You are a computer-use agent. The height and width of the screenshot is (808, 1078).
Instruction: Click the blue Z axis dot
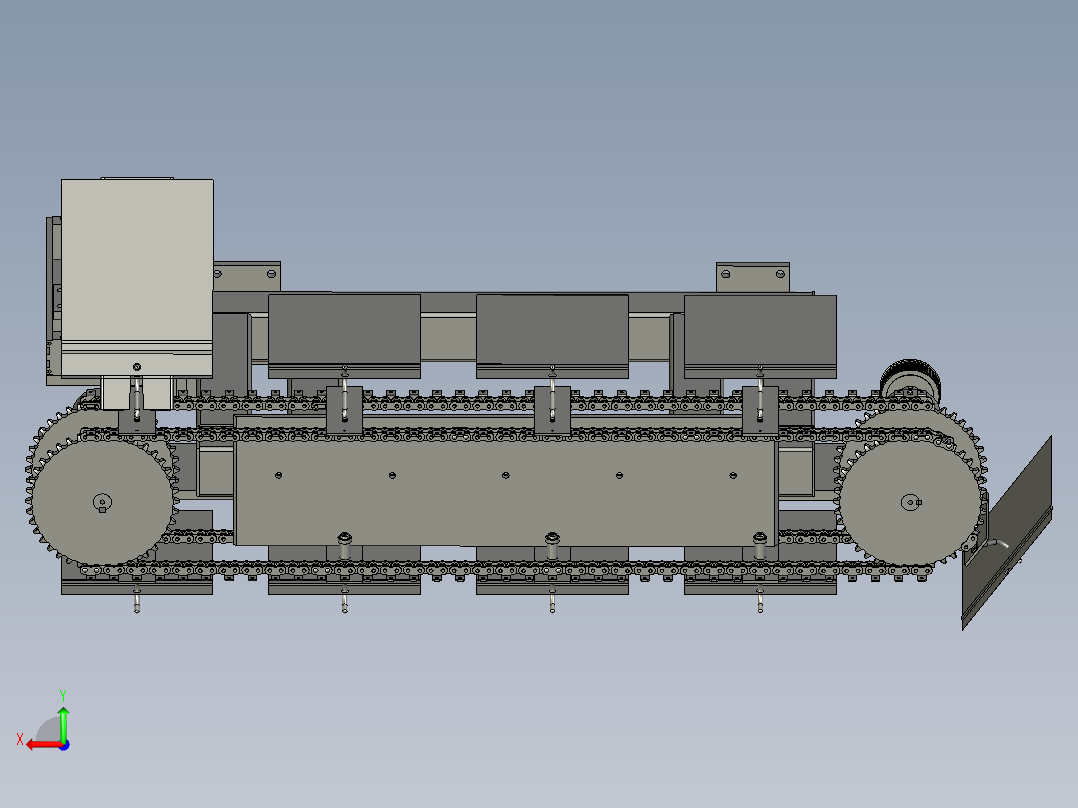(64, 745)
